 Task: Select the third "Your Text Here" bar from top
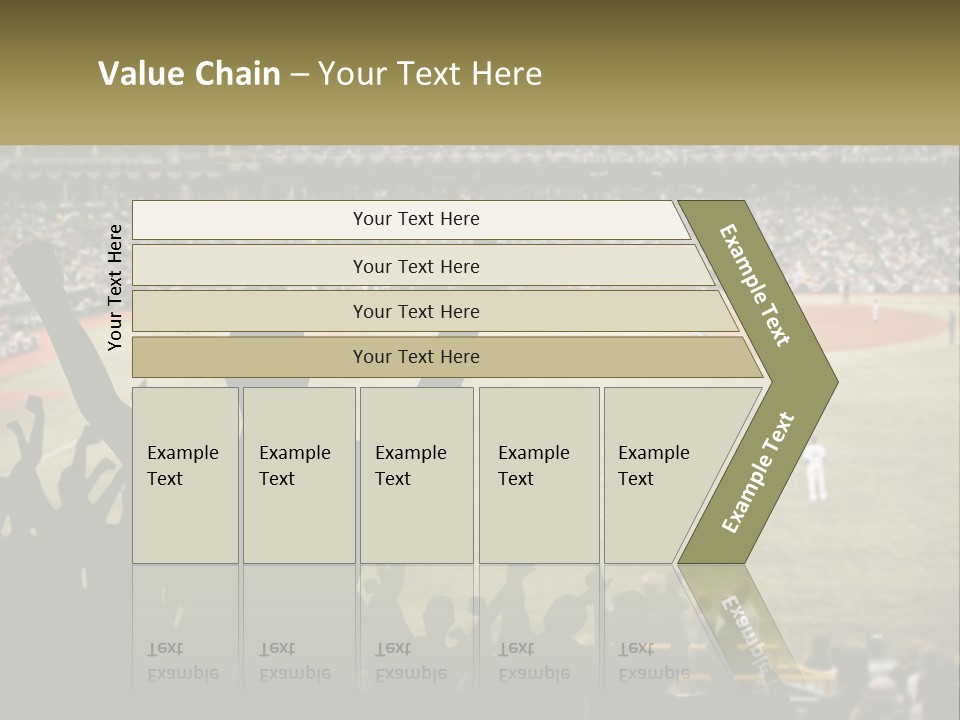[x=416, y=311]
